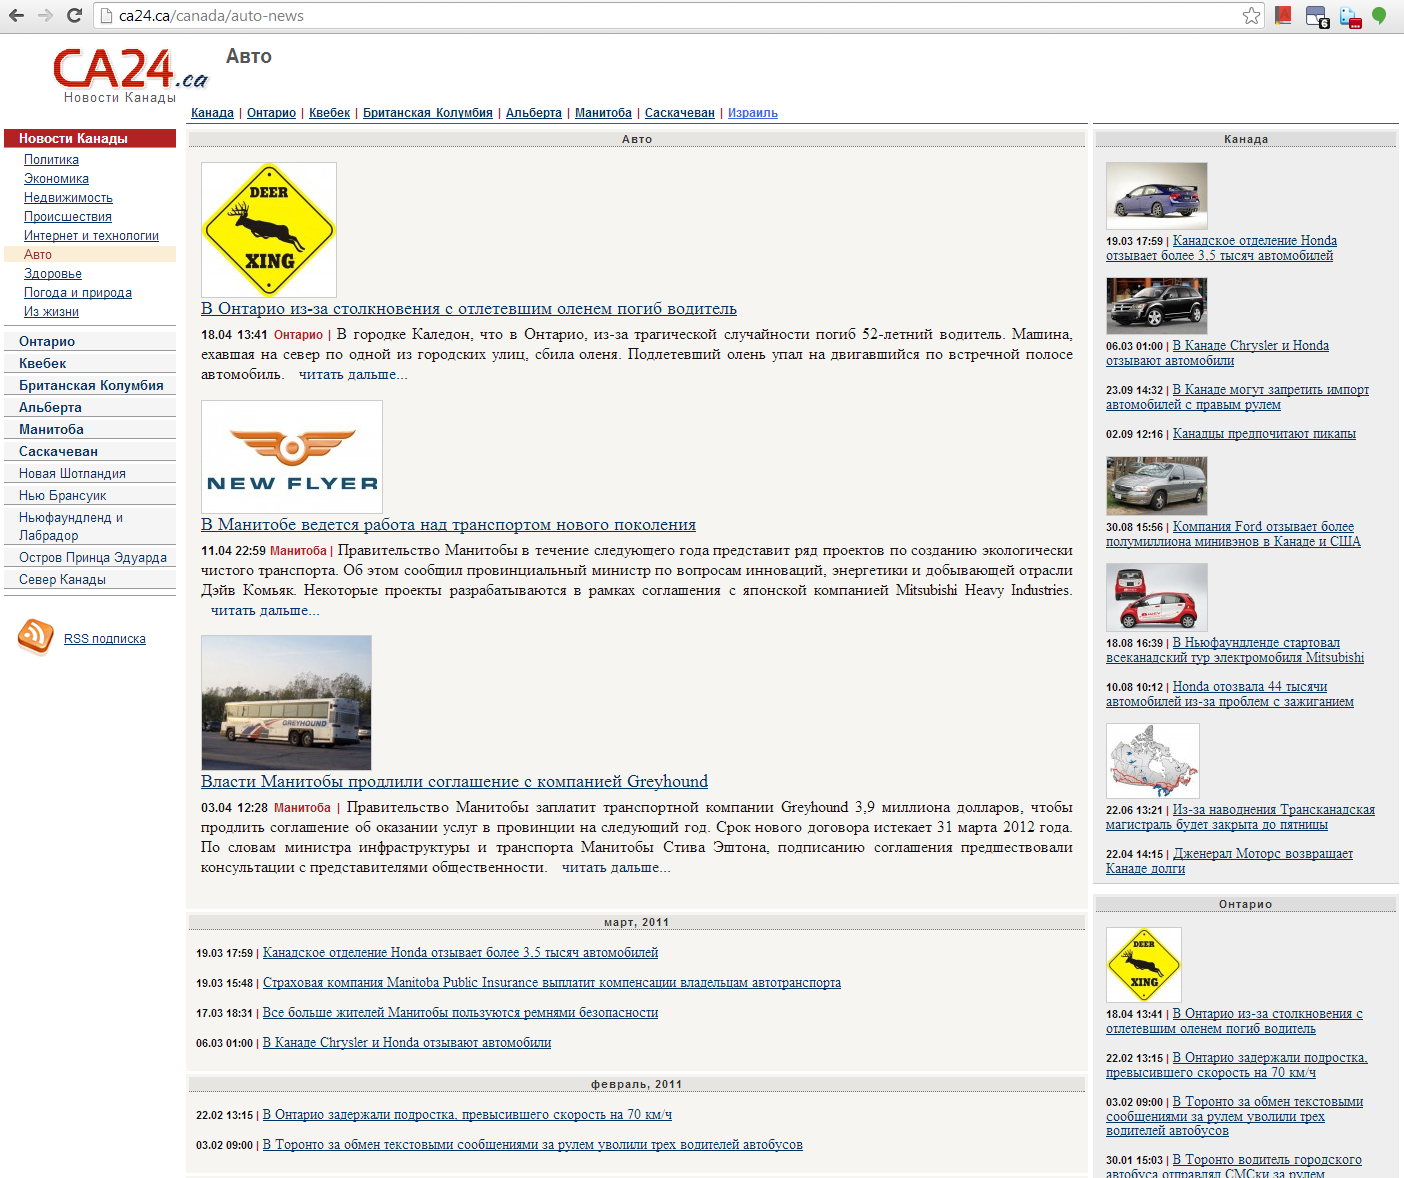Click the RSS подписка link
The image size is (1404, 1178).
(x=105, y=639)
